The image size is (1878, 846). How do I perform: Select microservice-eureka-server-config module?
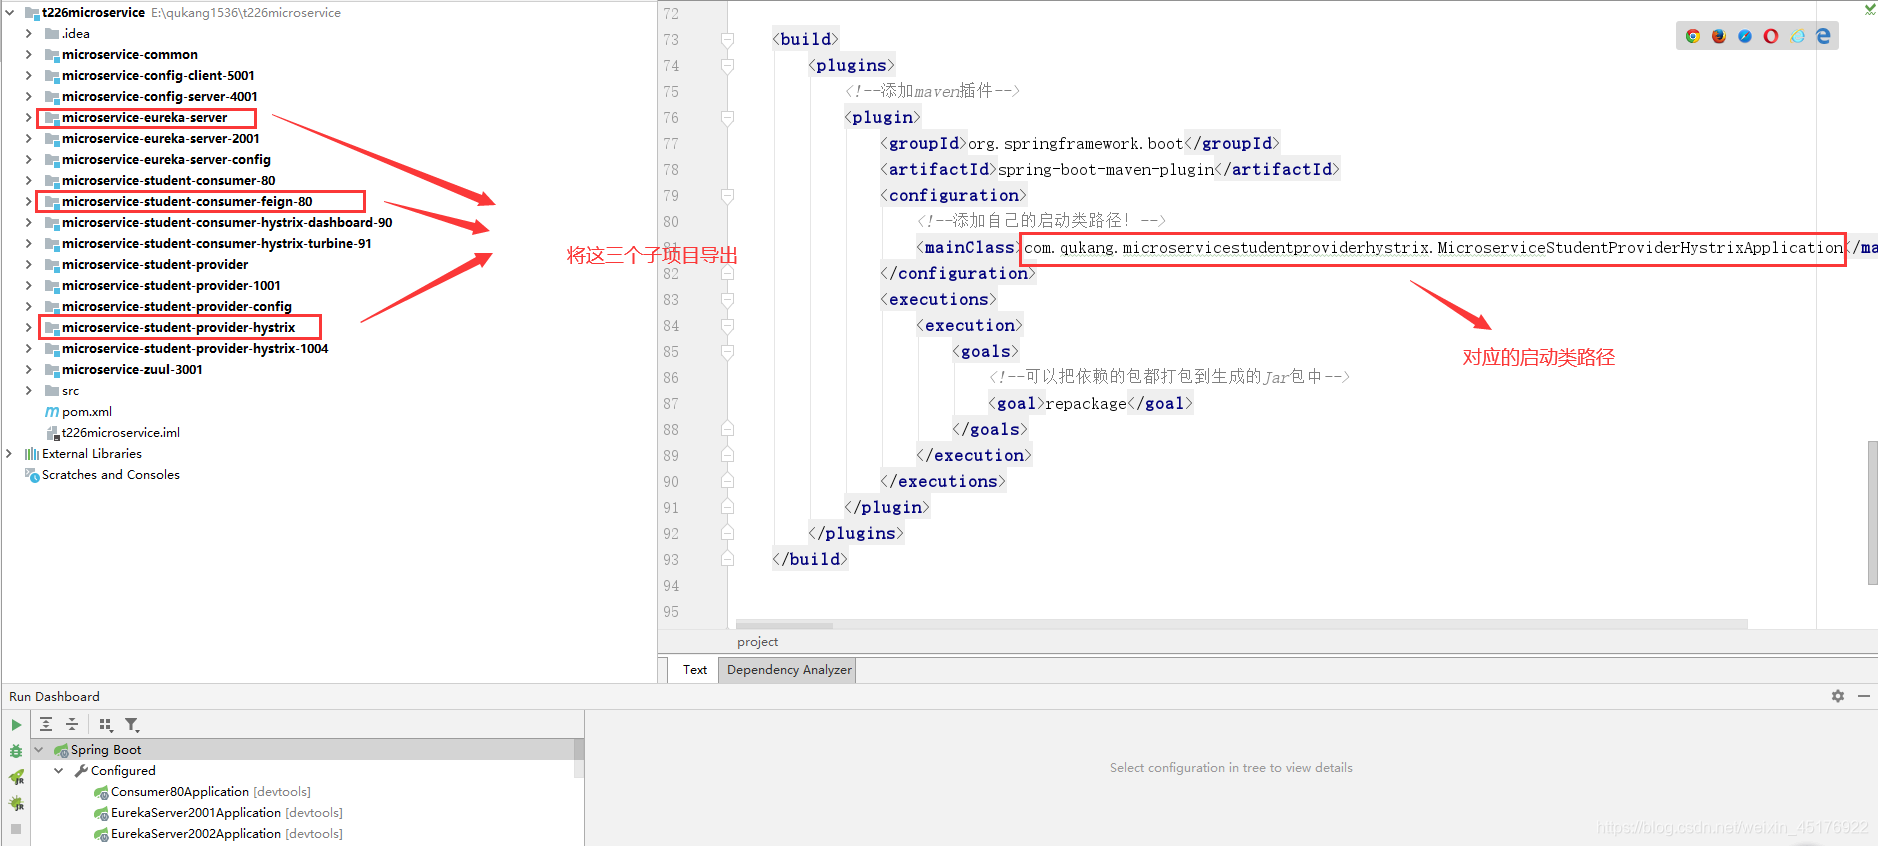point(166,160)
